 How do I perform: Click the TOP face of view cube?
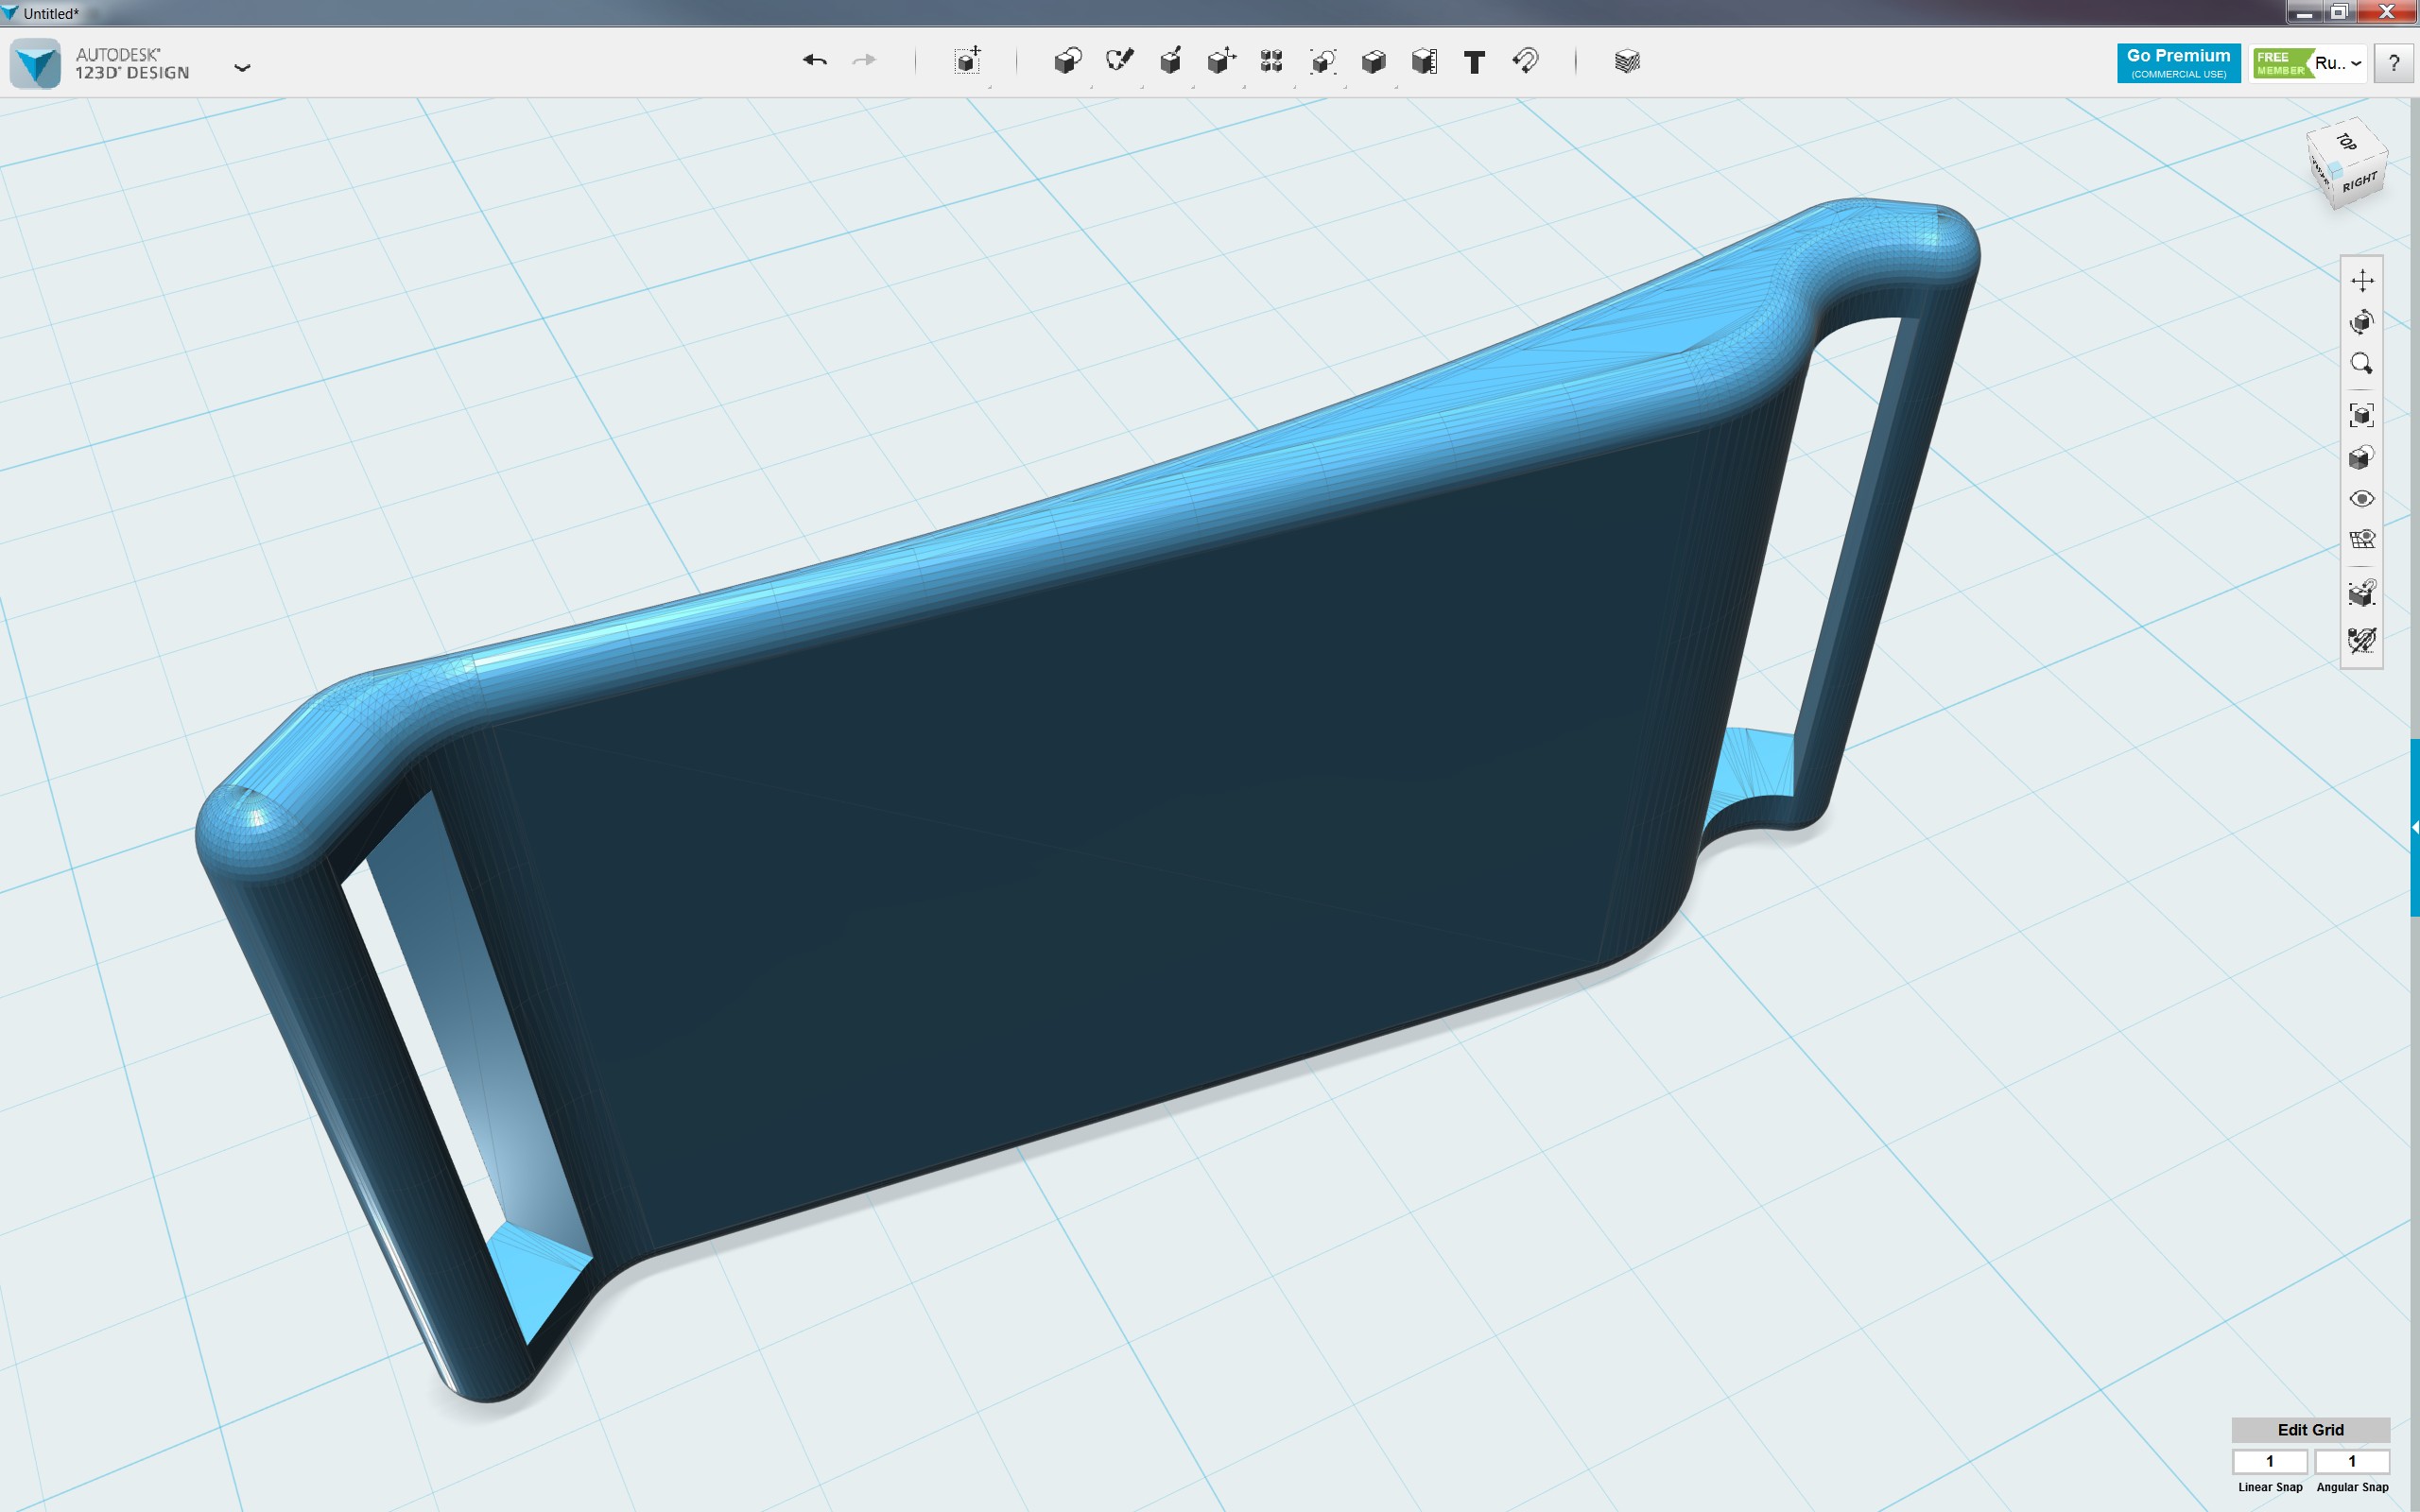(x=2346, y=143)
